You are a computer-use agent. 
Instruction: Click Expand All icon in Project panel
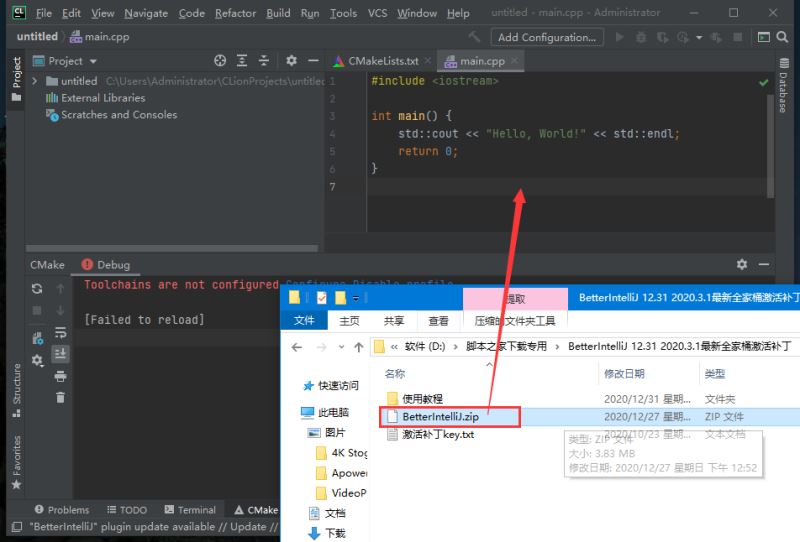242,61
